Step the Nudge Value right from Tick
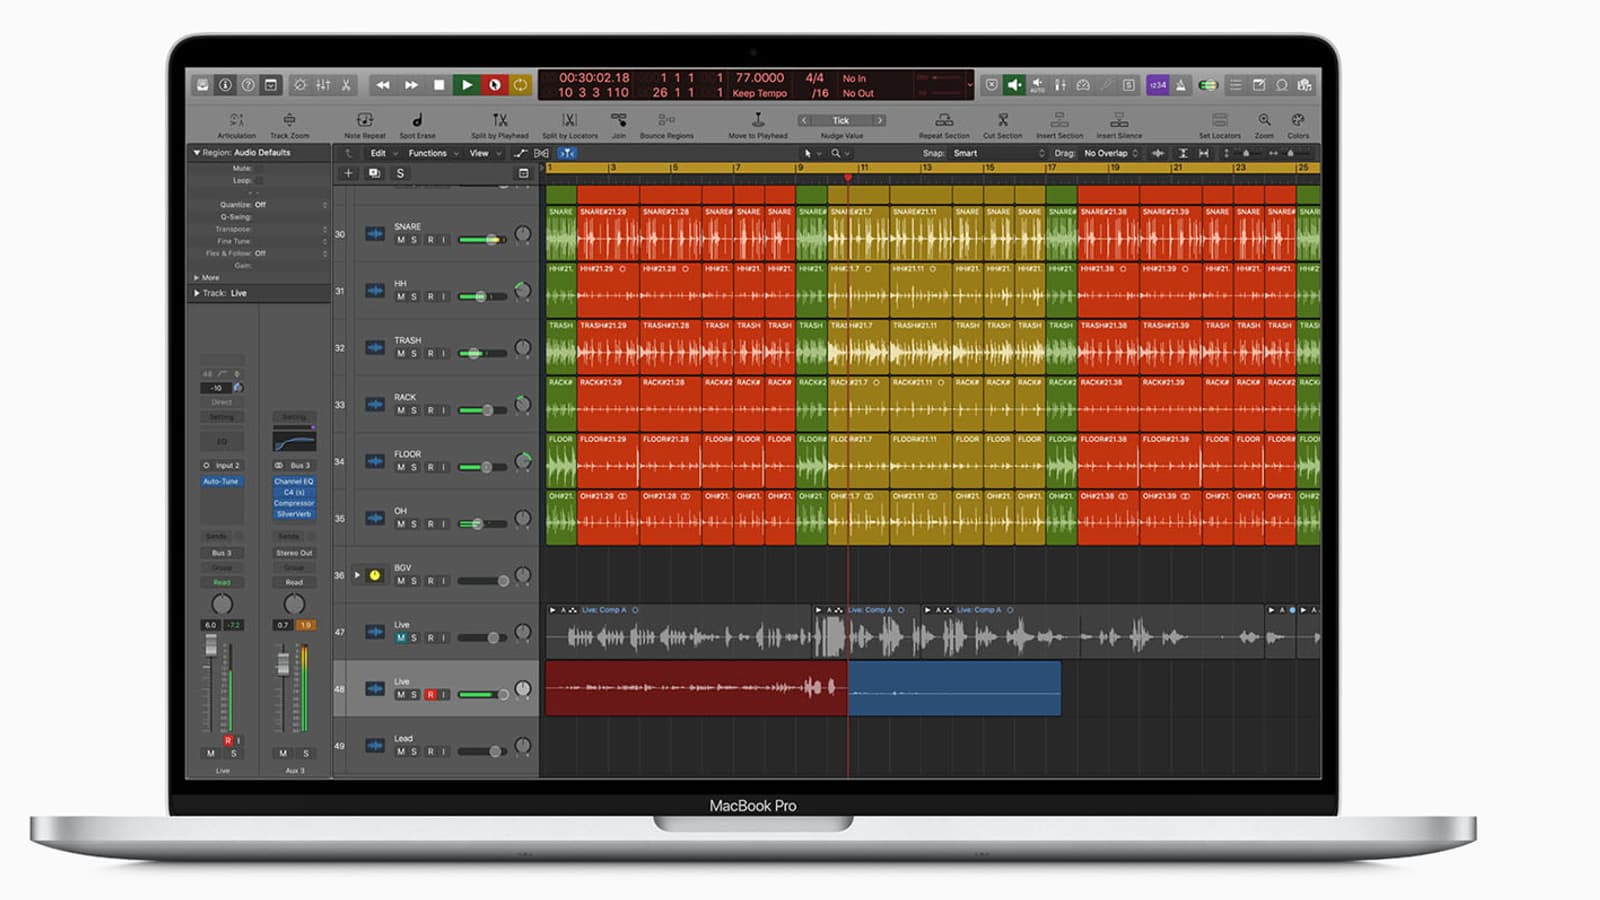1600x900 pixels. pyautogui.click(x=880, y=120)
